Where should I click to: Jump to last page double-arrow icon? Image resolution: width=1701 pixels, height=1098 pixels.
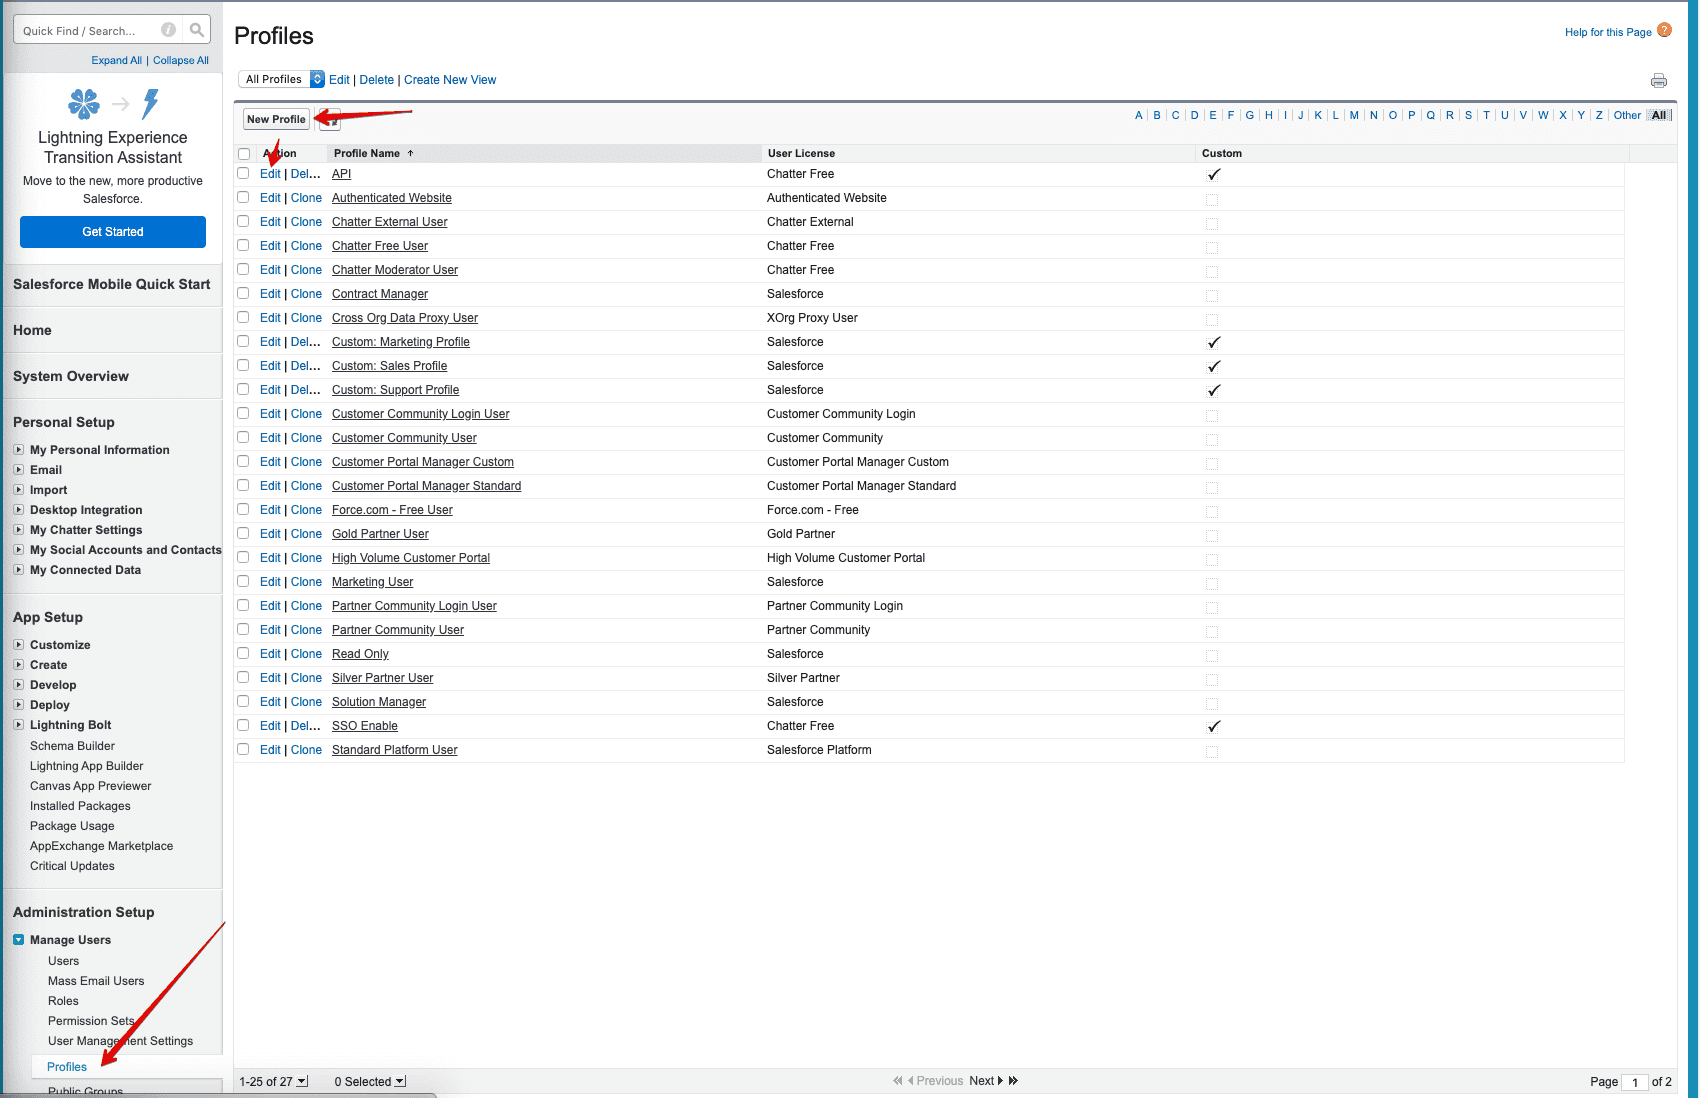point(1013,1081)
